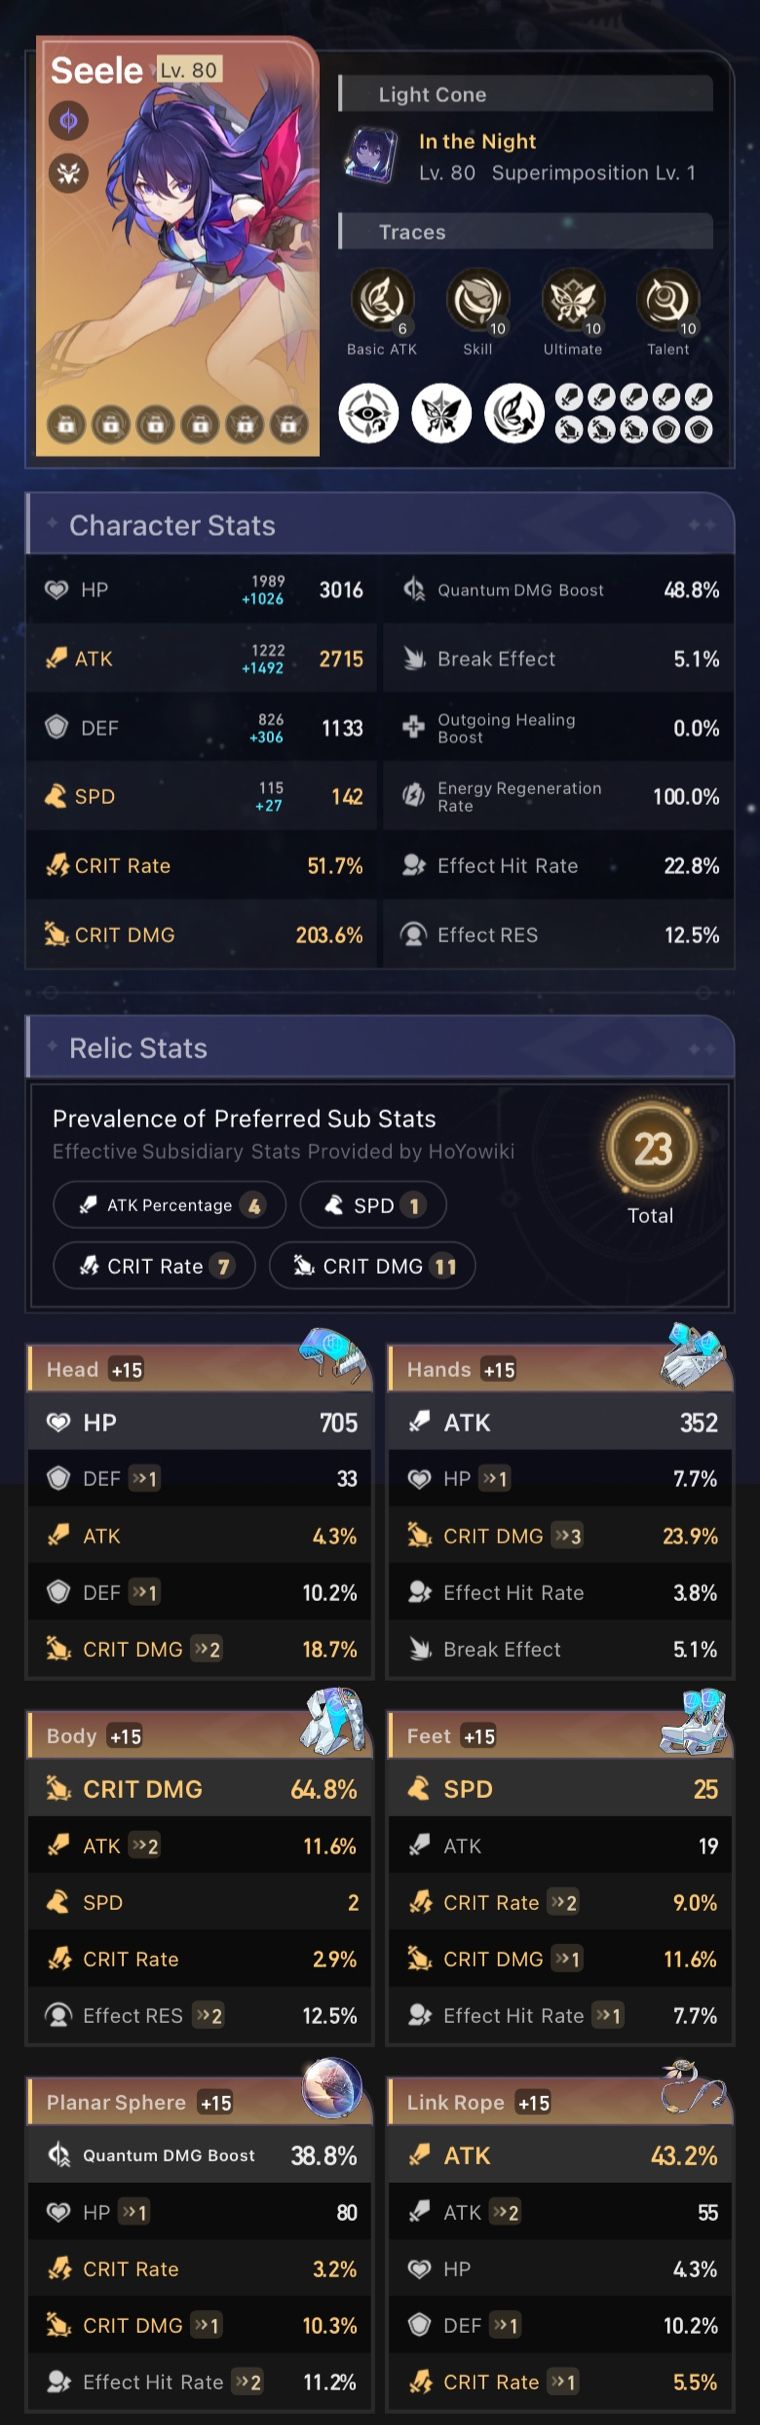Click the Body relic armor icon
The height and width of the screenshot is (2425, 760).
pyautogui.click(x=333, y=1721)
